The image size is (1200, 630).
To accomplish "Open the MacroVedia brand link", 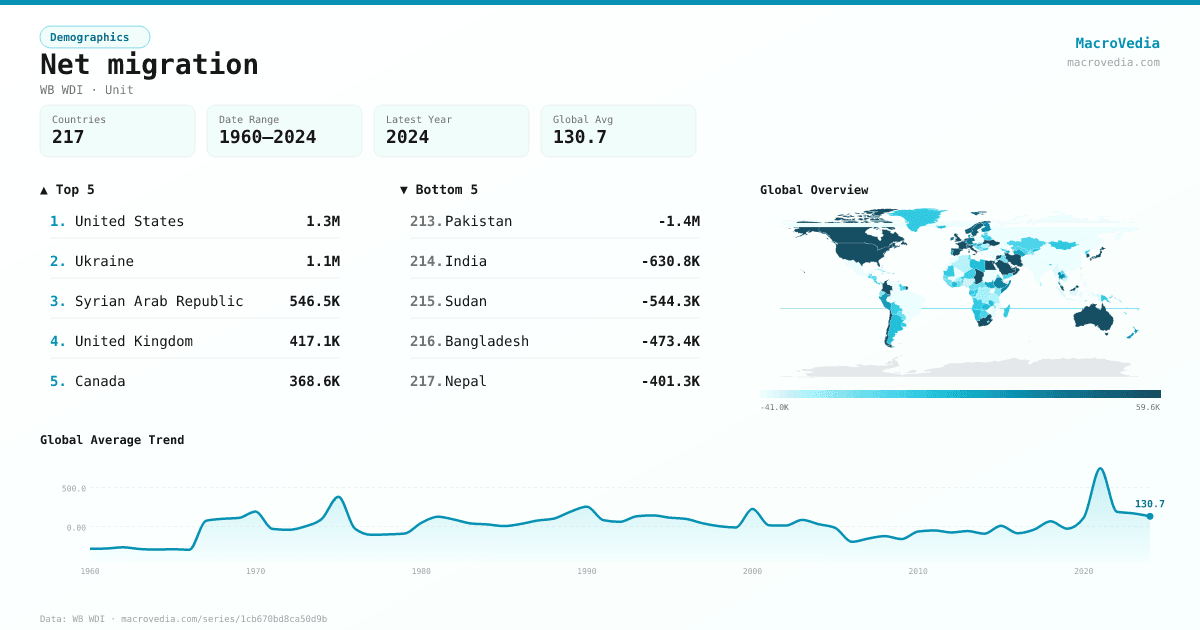I will [x=1117, y=43].
